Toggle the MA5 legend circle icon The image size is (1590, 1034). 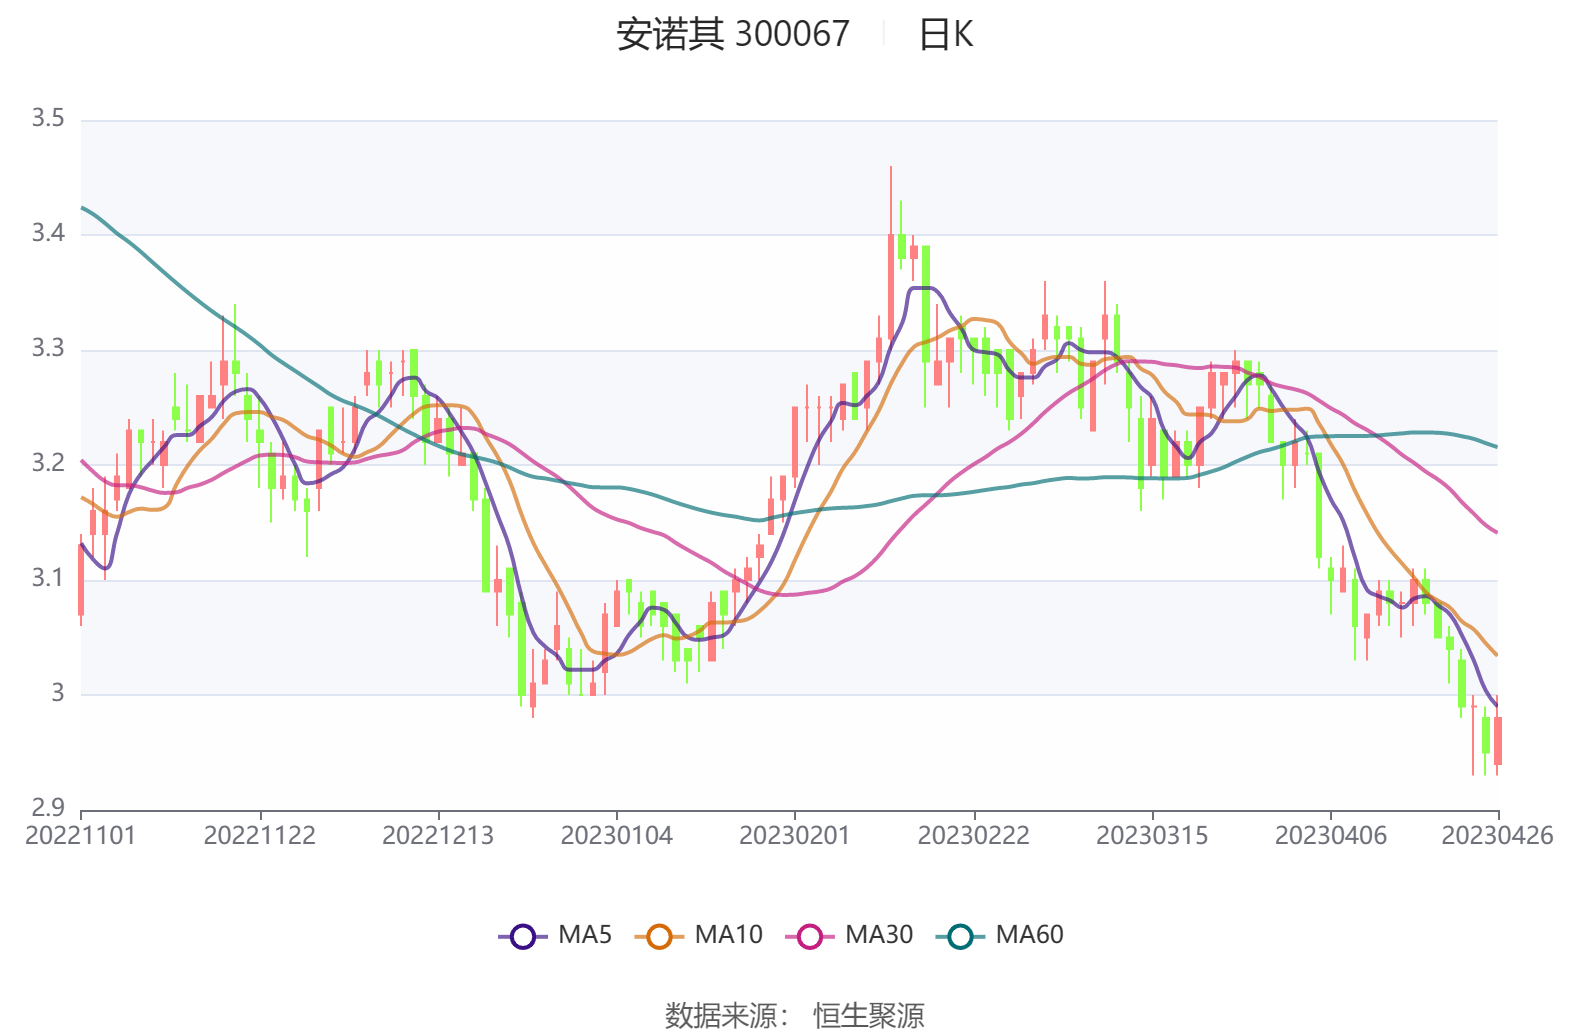point(523,937)
